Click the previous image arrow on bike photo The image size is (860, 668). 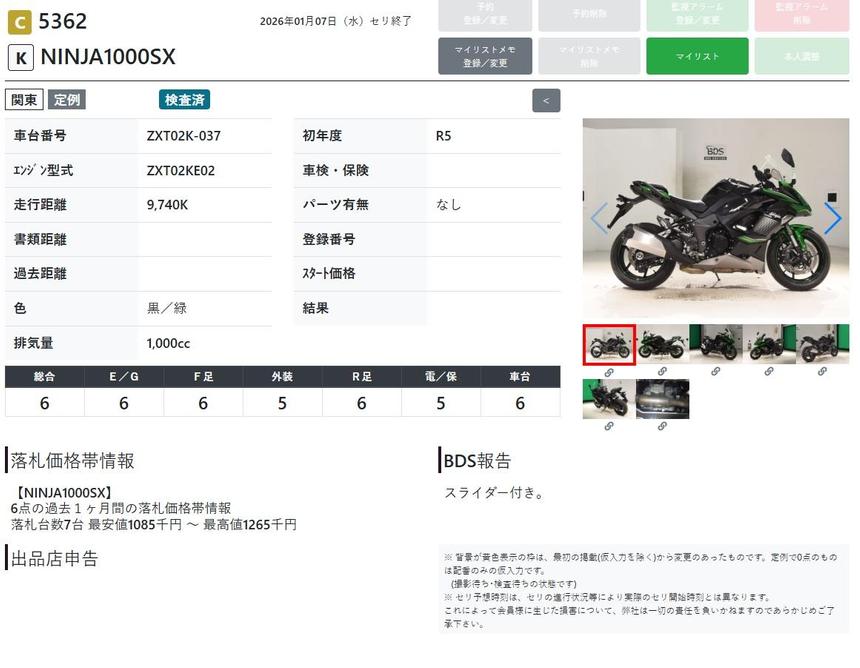pyautogui.click(x=599, y=218)
